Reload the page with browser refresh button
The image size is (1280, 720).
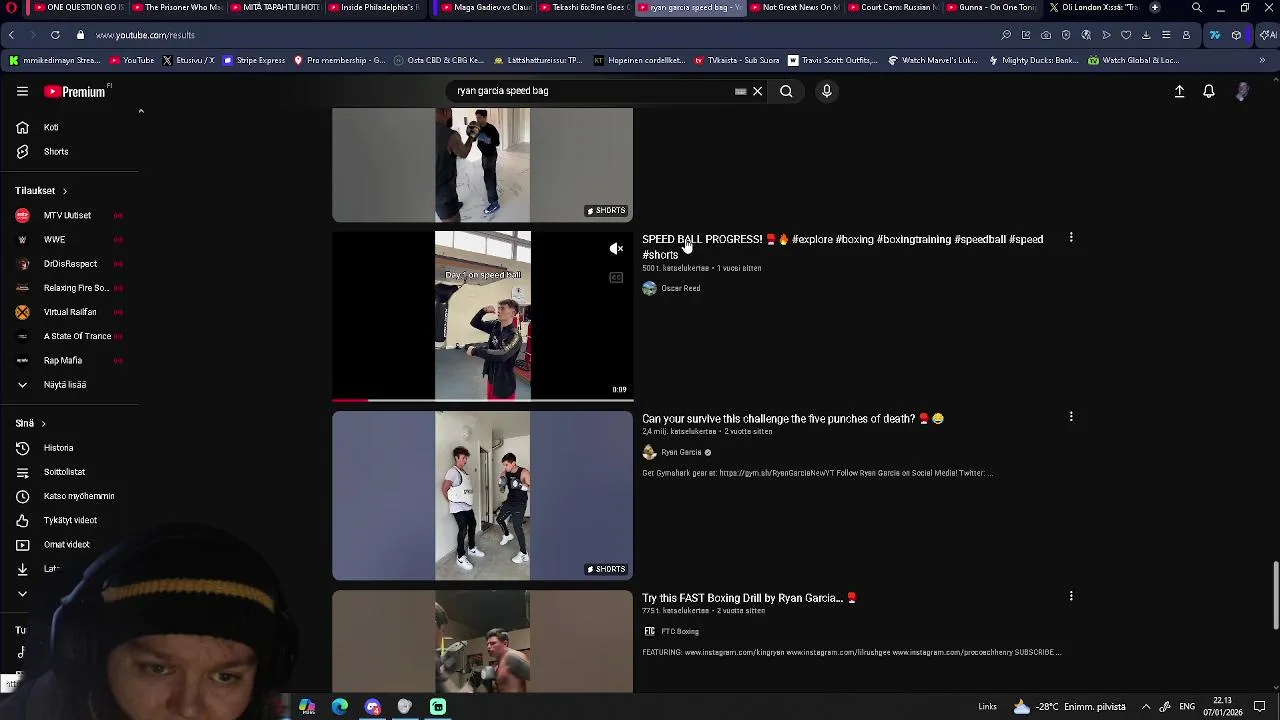click(55, 35)
